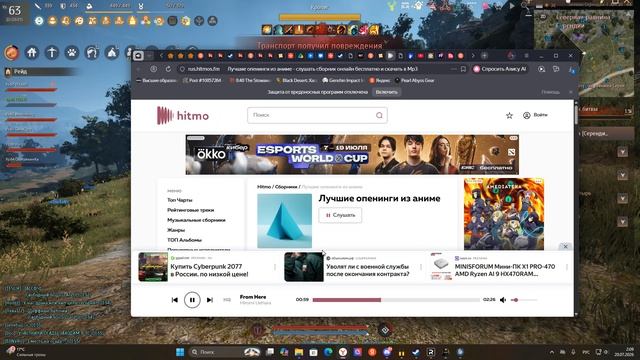Bookmark the page with the bookmark icon
640x360 pixels.
[x=463, y=69]
